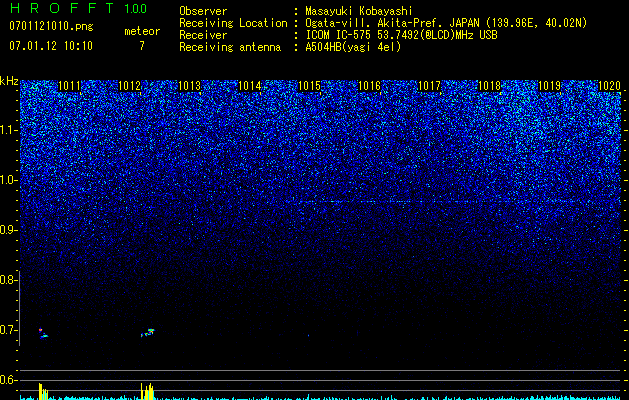Click the 1018 time marker
The height and width of the screenshot is (400, 629).
pos(489,86)
